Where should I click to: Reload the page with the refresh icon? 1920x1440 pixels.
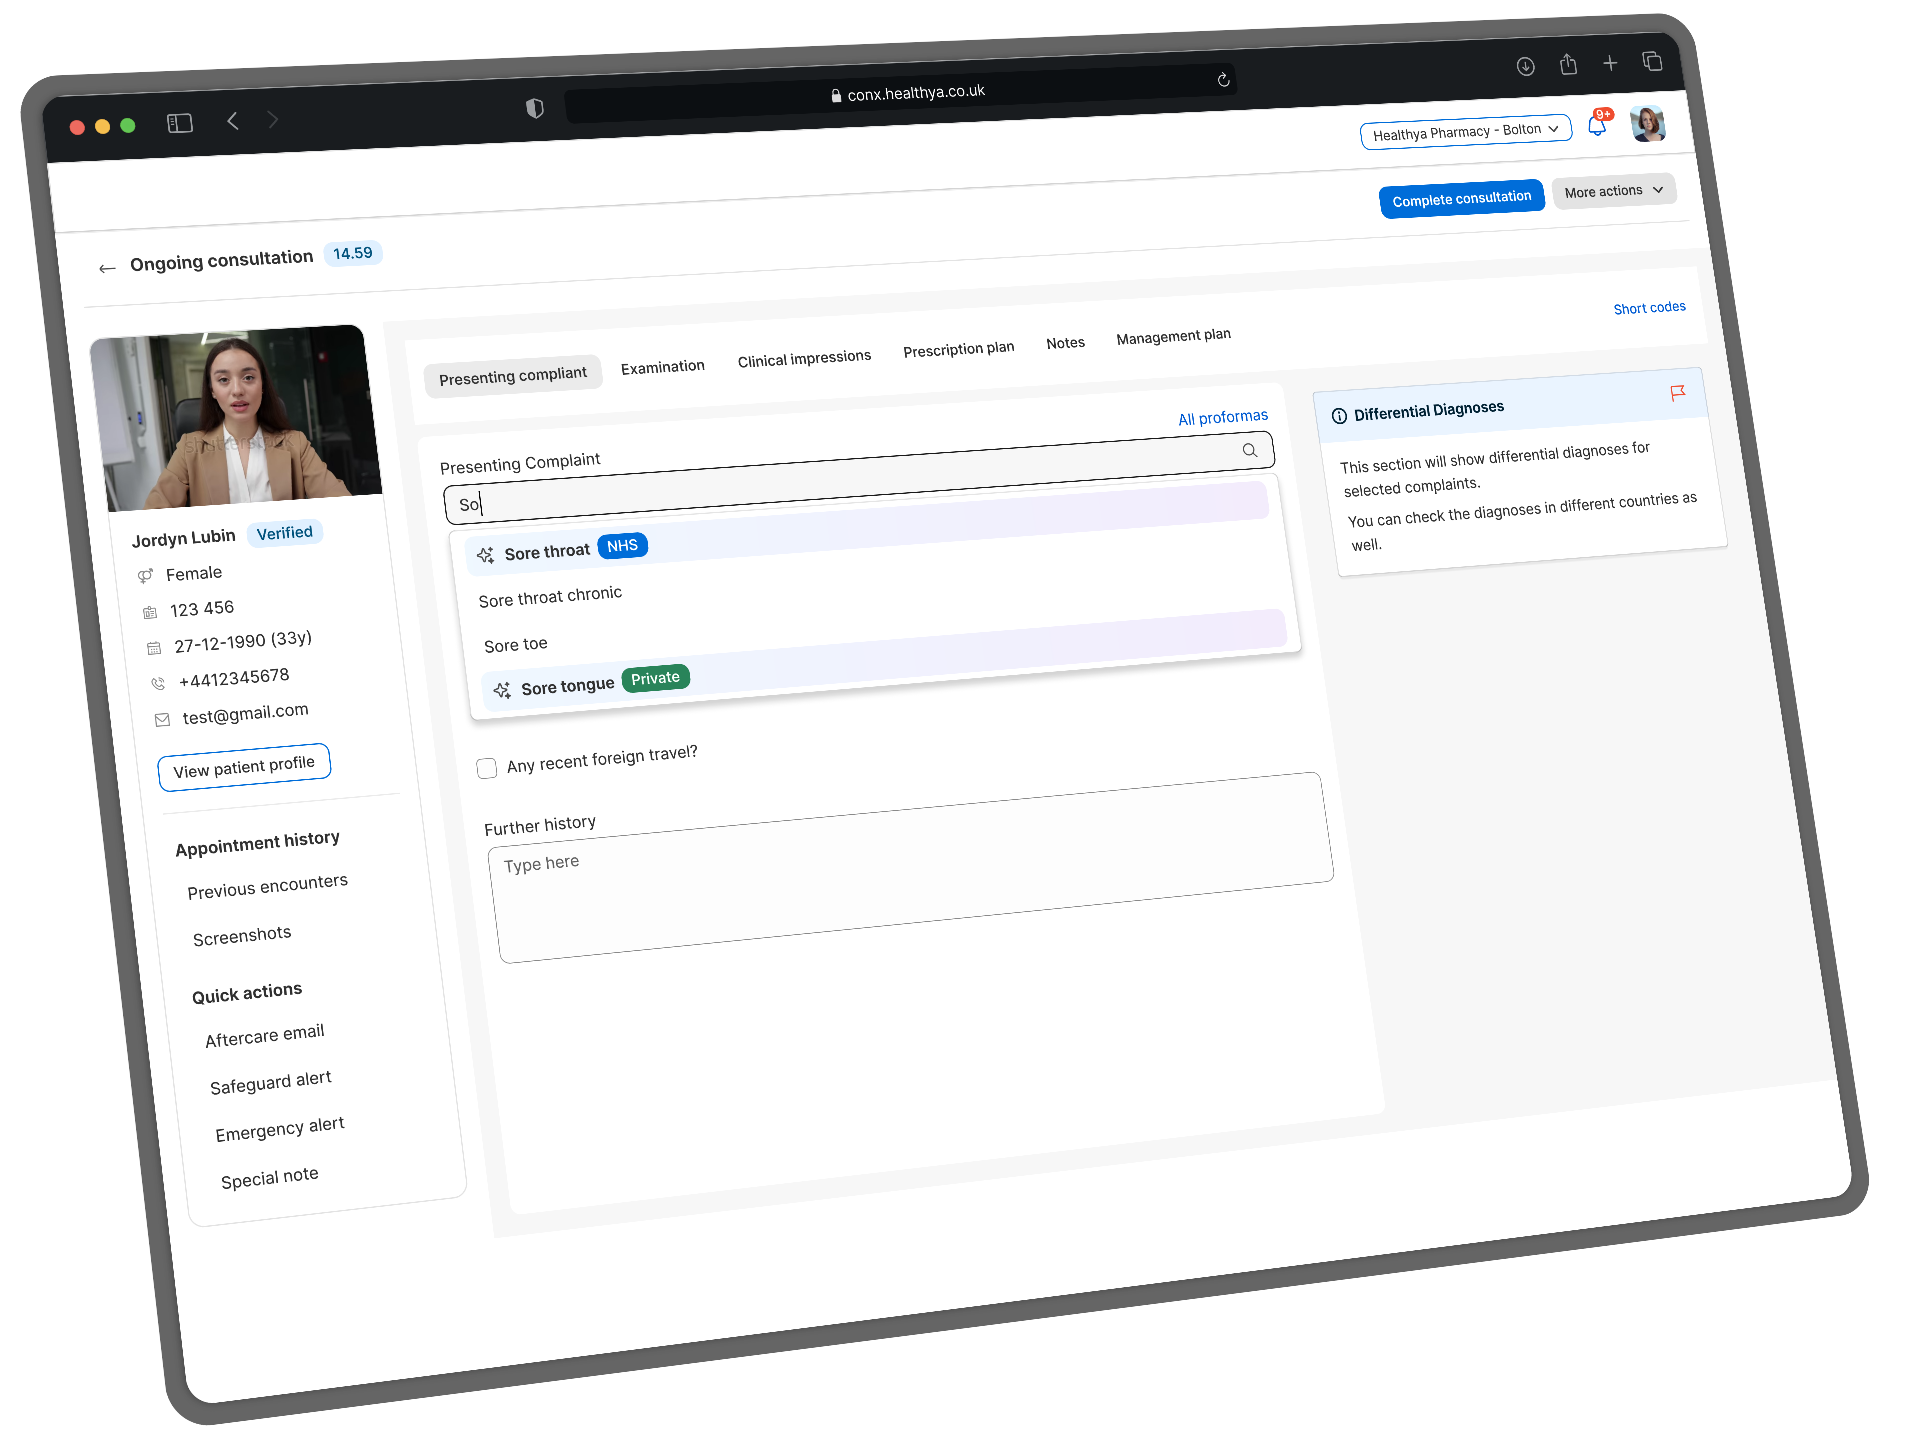(1223, 80)
